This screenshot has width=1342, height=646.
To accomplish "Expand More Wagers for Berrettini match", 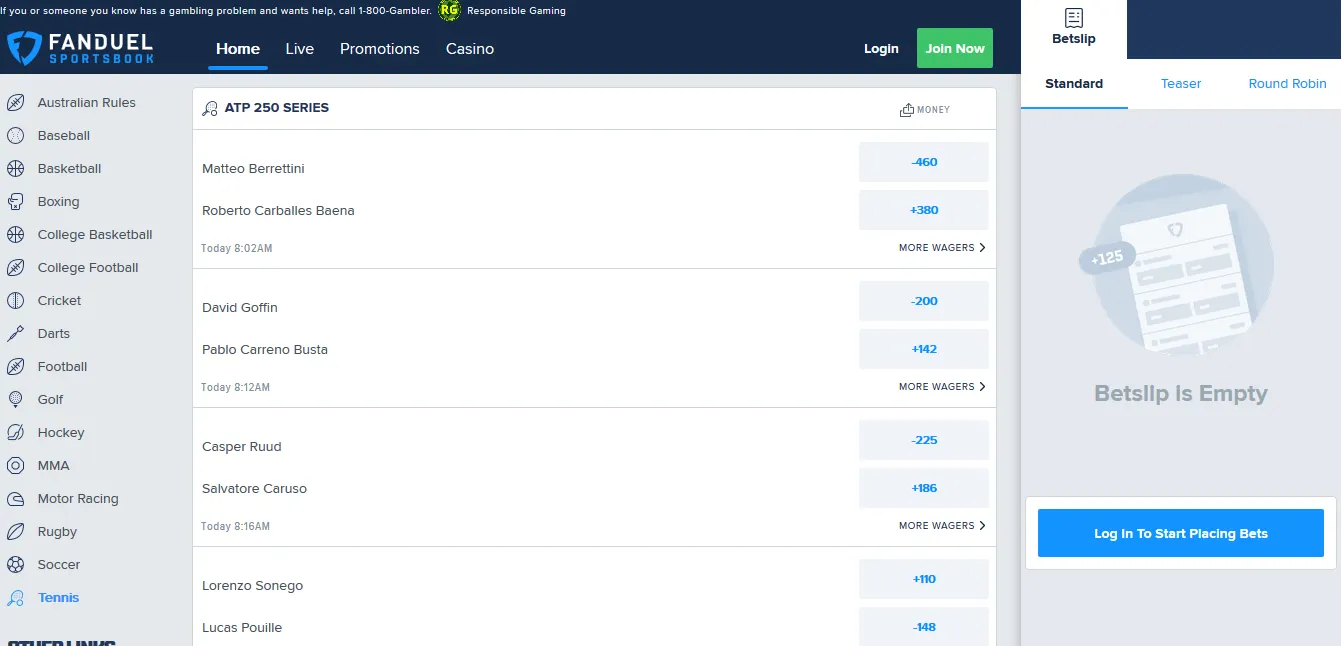I will click(x=941, y=248).
